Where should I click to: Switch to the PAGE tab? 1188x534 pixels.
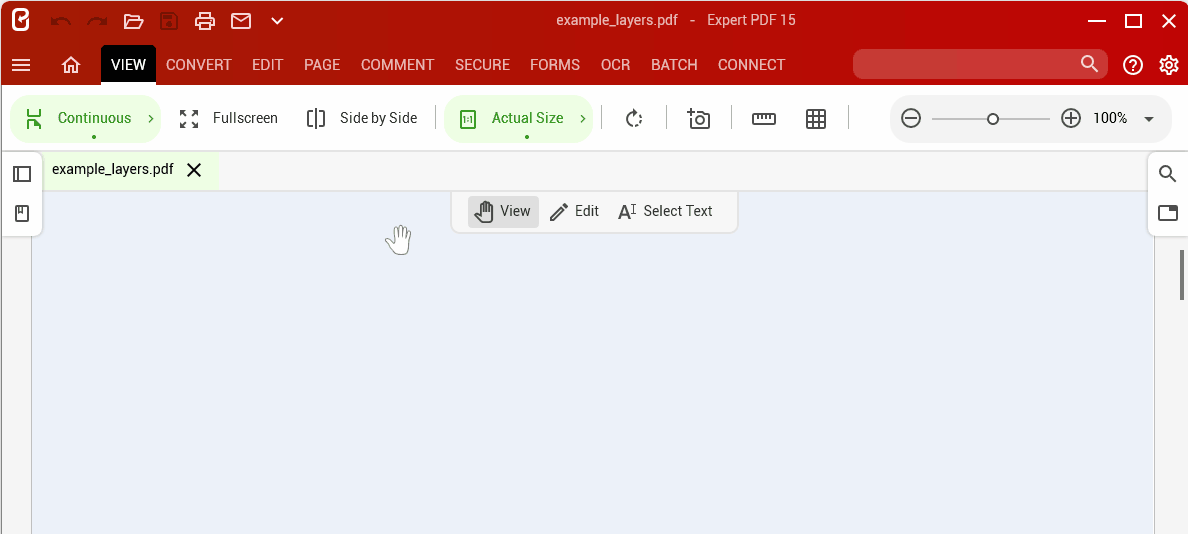[x=322, y=65]
